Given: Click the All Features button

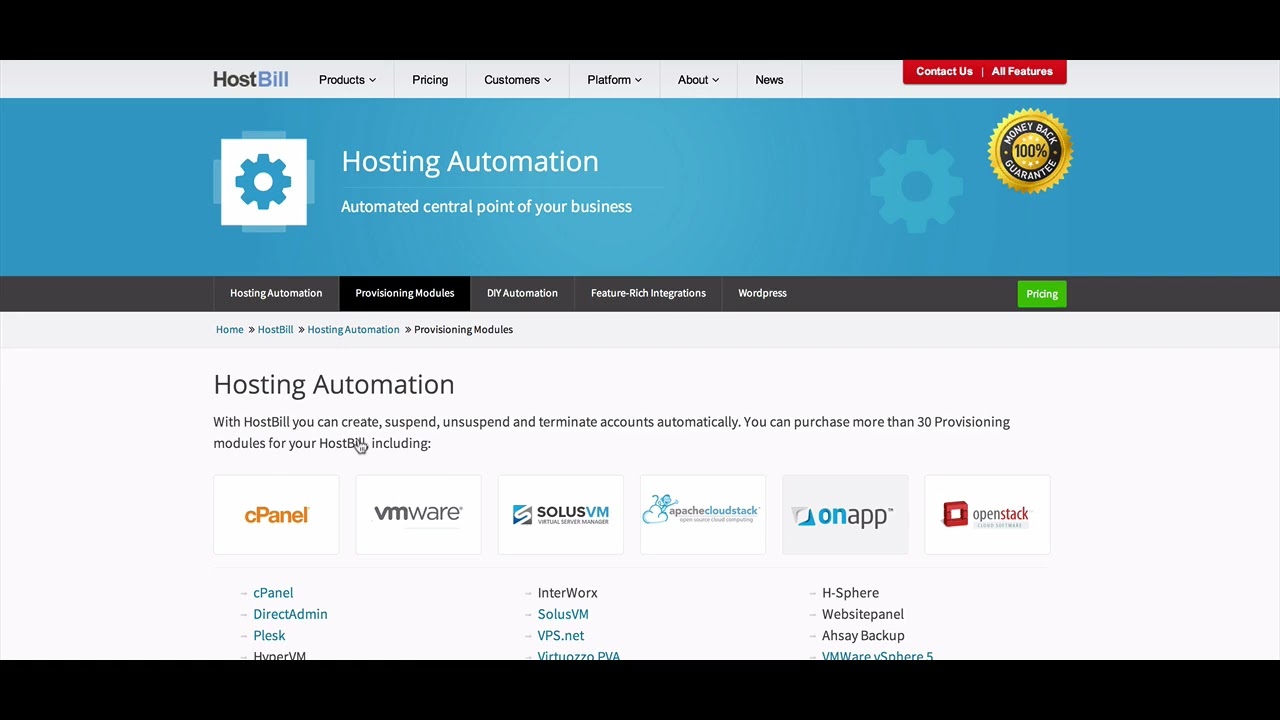Looking at the screenshot, I should [x=1022, y=71].
